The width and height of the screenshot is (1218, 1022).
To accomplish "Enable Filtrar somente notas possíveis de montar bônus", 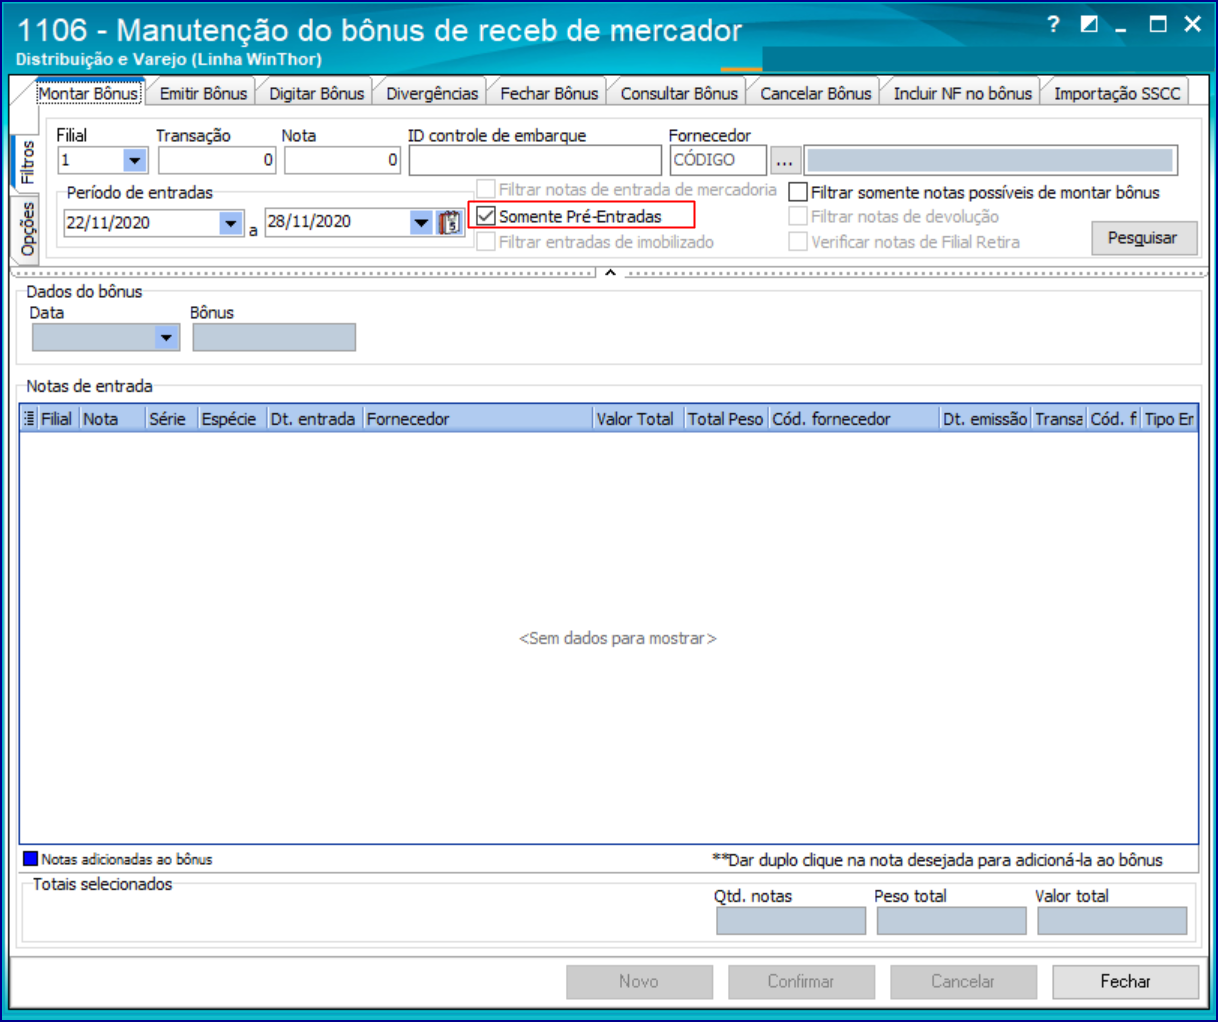I will [x=798, y=192].
